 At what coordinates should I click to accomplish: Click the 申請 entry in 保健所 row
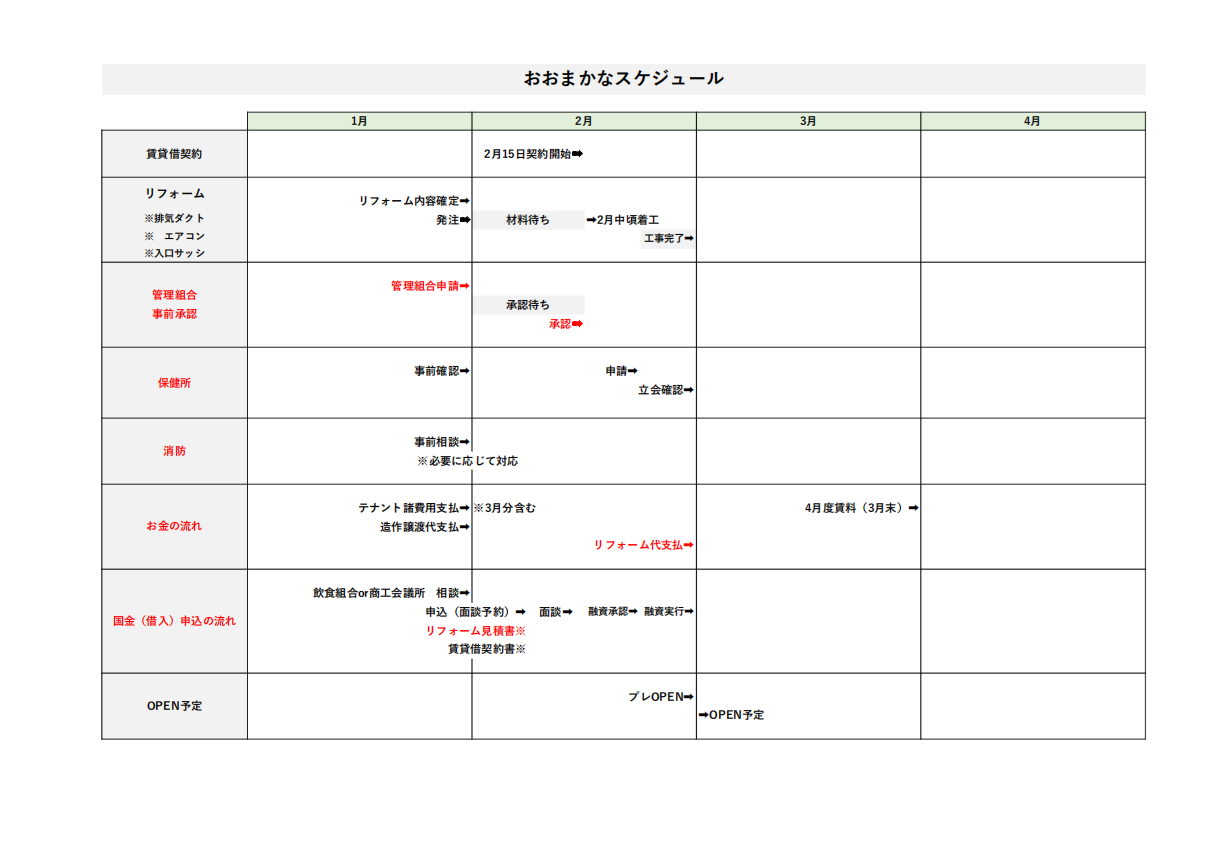click(621, 371)
